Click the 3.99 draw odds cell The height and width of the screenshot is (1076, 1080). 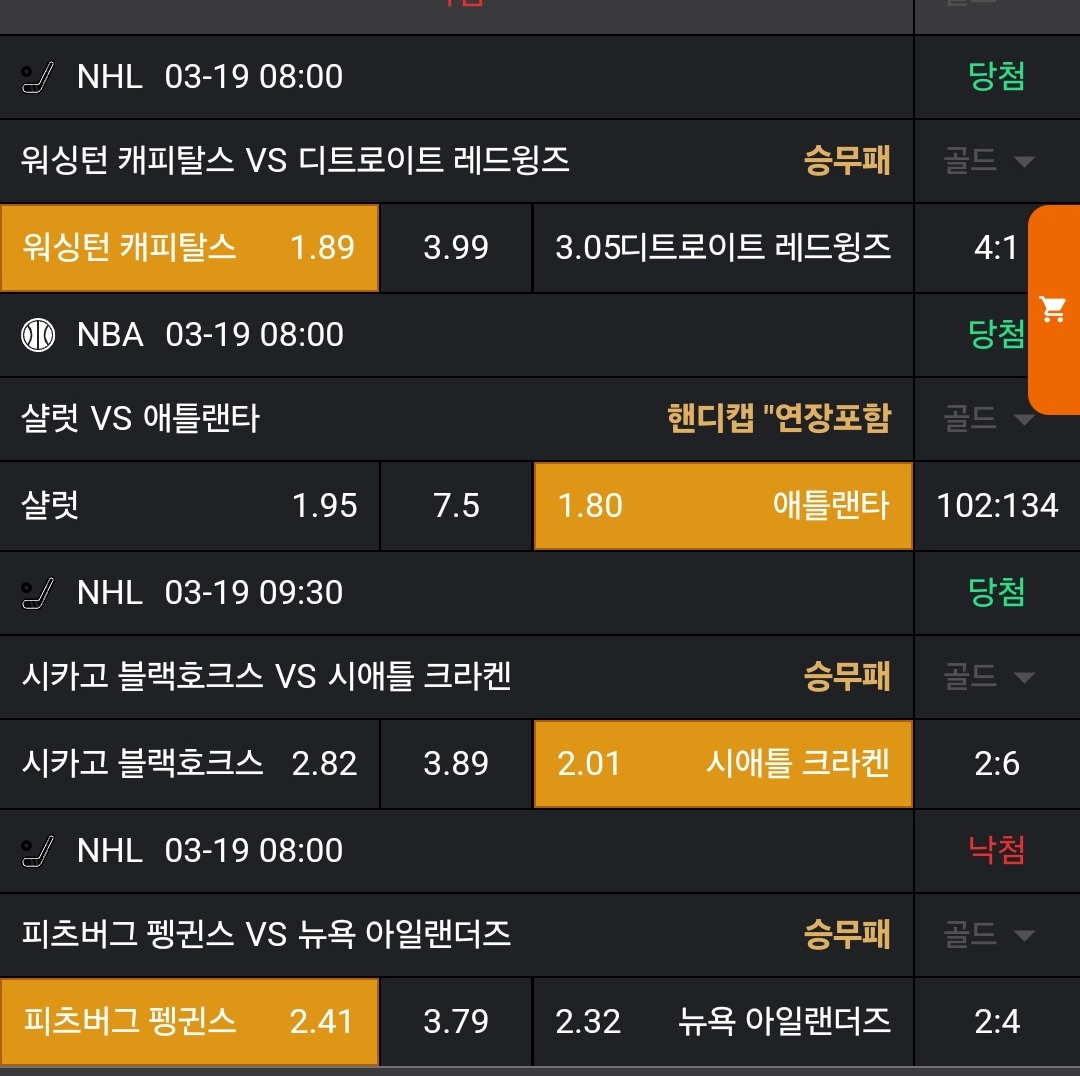point(456,248)
